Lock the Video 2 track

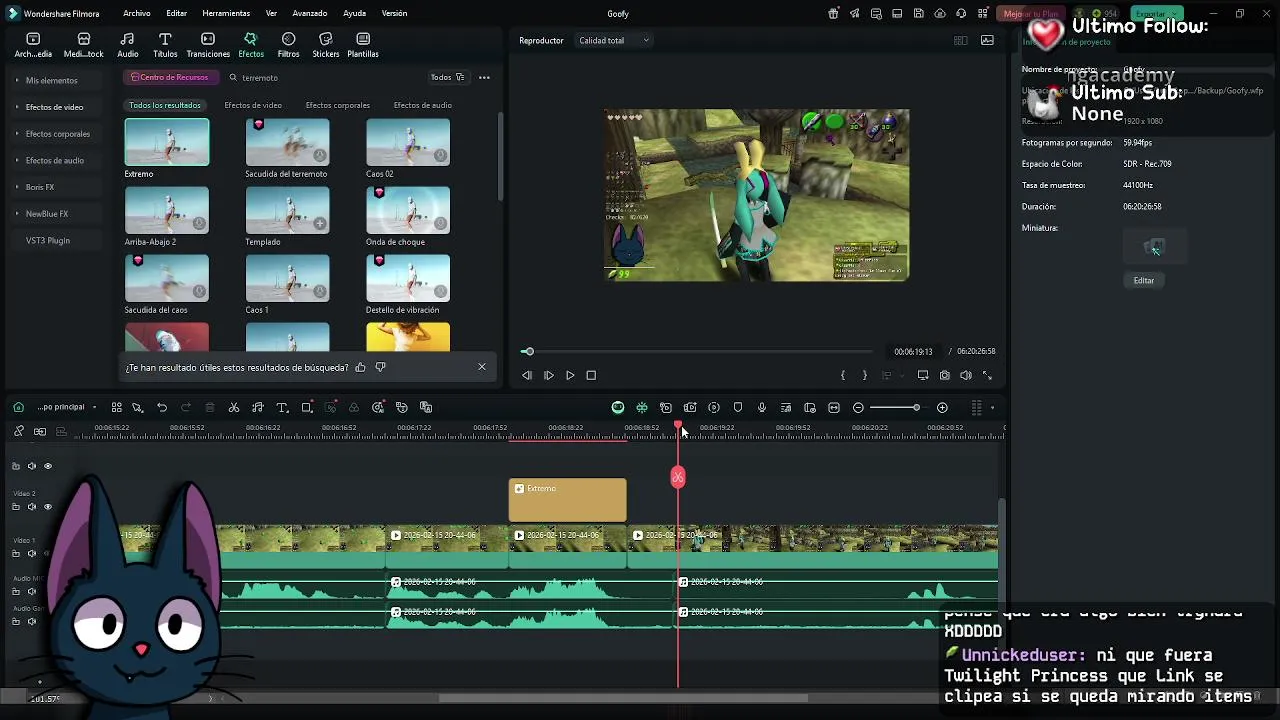click(15, 507)
